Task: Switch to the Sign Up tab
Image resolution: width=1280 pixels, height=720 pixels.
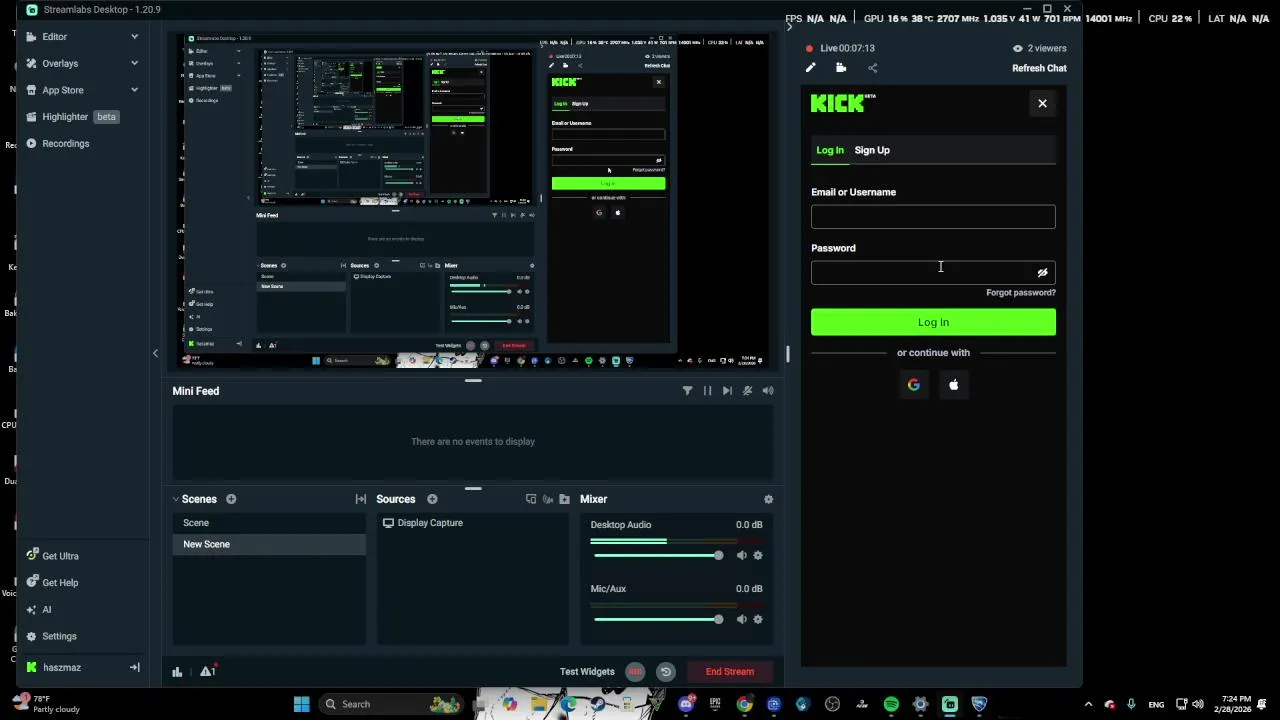Action: click(x=872, y=150)
